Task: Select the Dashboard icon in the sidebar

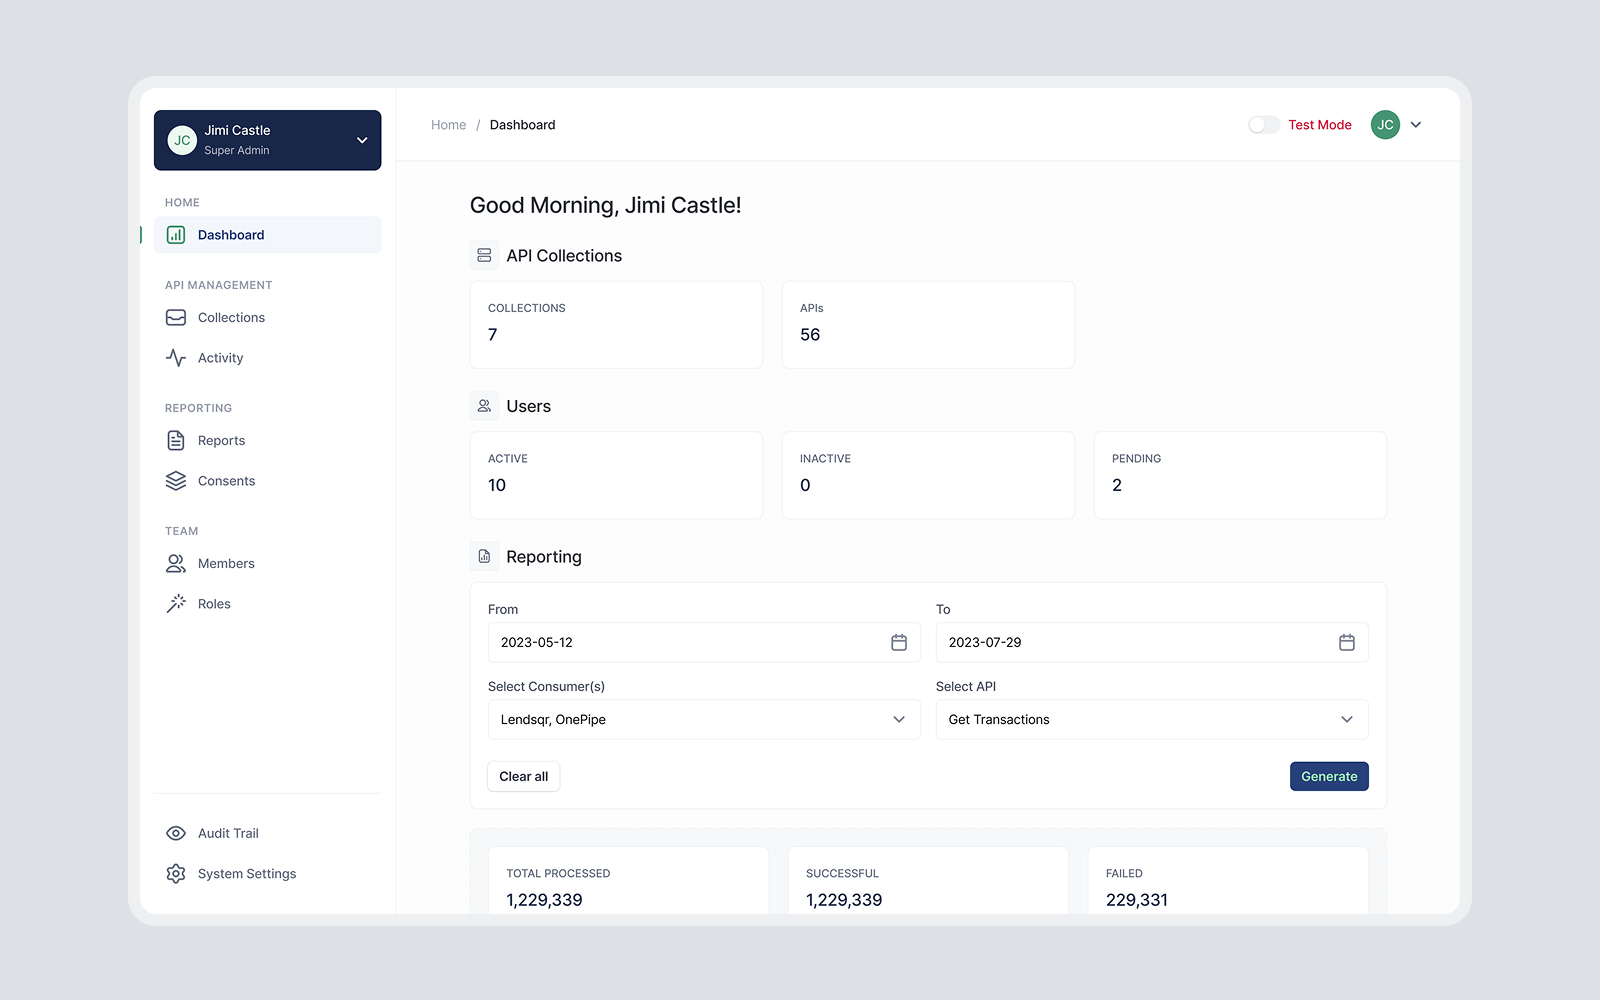Action: 176,234
